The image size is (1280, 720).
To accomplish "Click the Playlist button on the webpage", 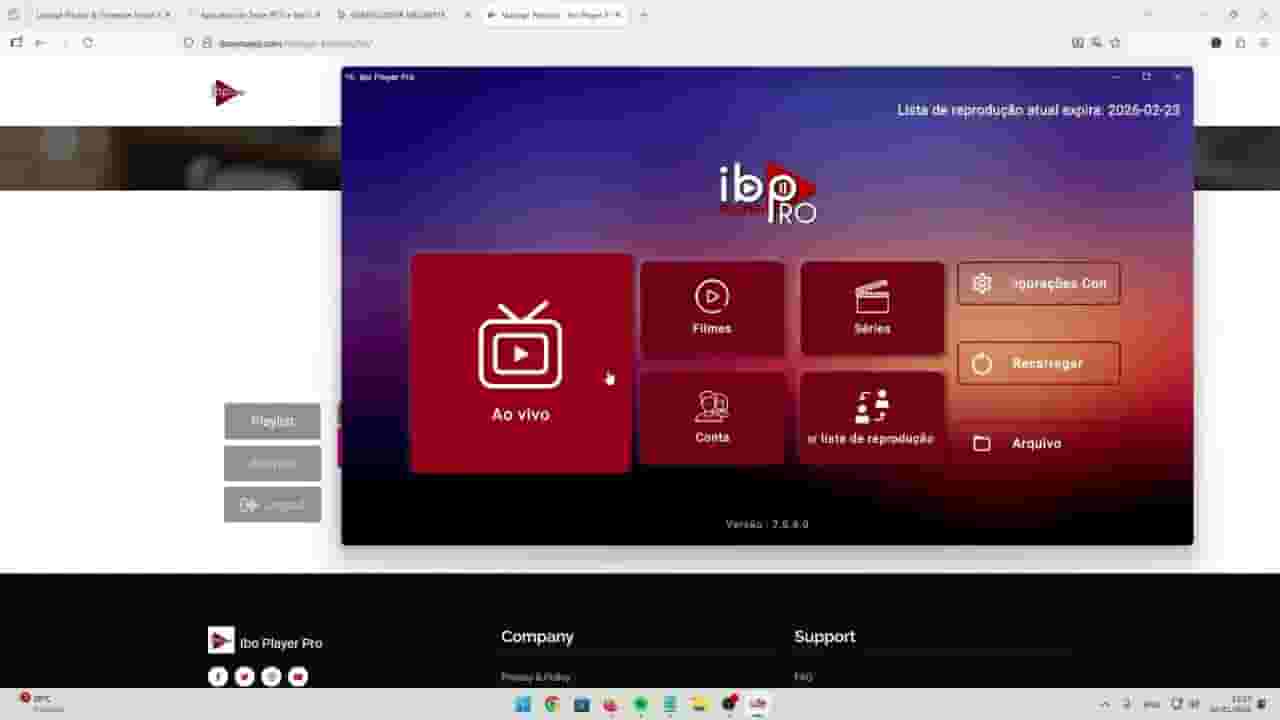I will 273,421.
